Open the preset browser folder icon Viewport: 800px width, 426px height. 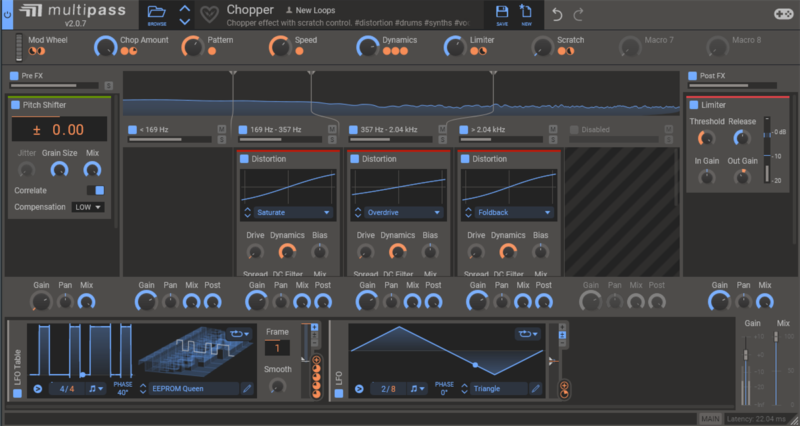click(x=157, y=12)
